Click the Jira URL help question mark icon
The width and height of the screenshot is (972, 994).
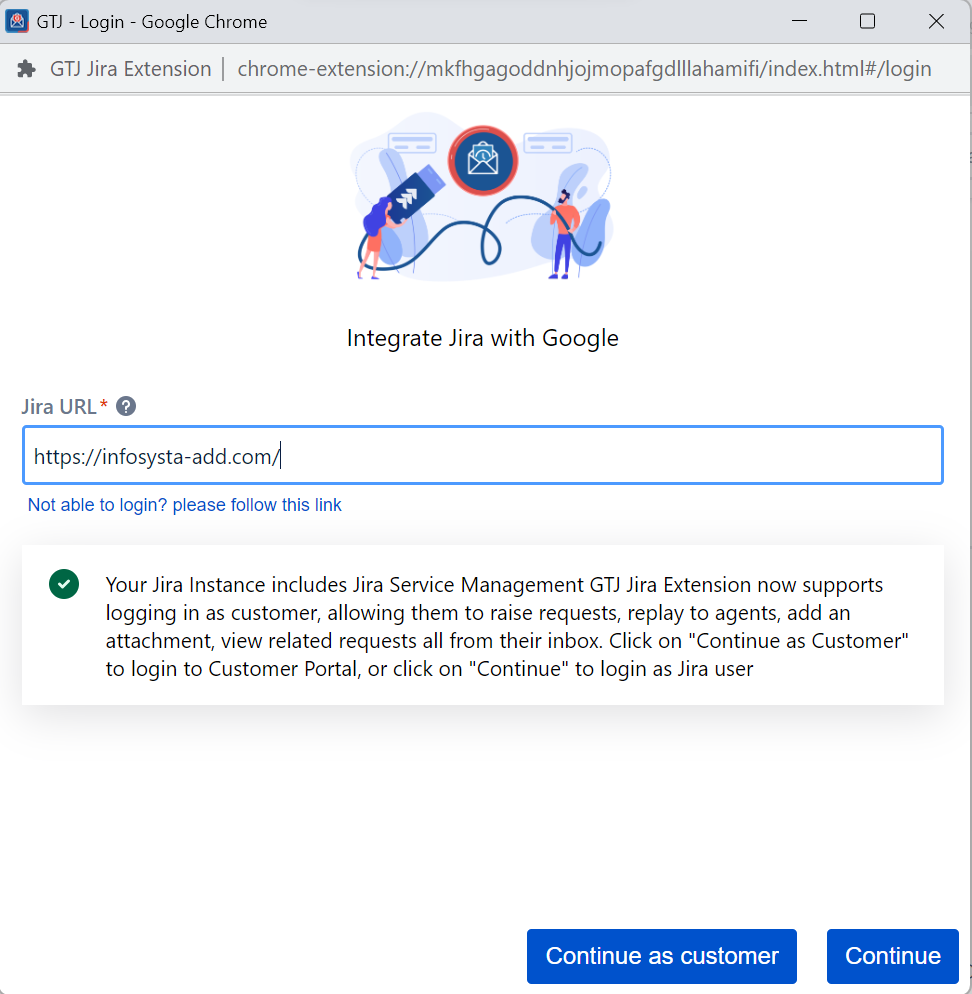(x=126, y=406)
